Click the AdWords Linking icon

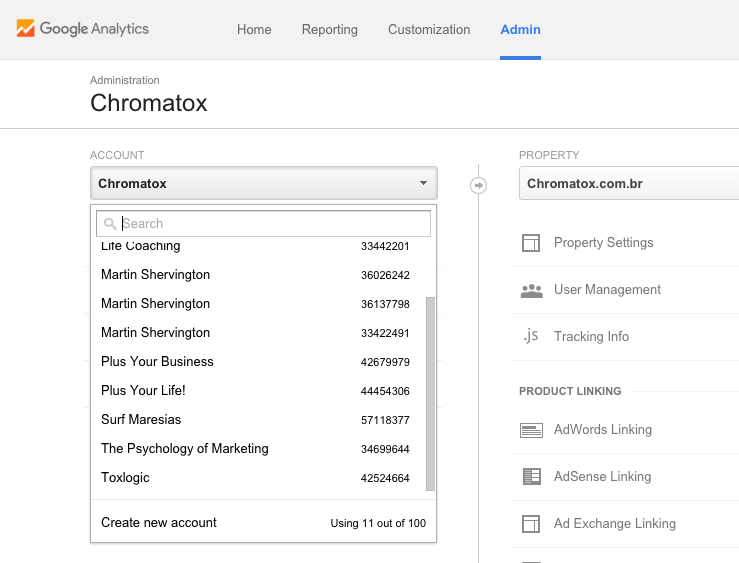[531, 430]
